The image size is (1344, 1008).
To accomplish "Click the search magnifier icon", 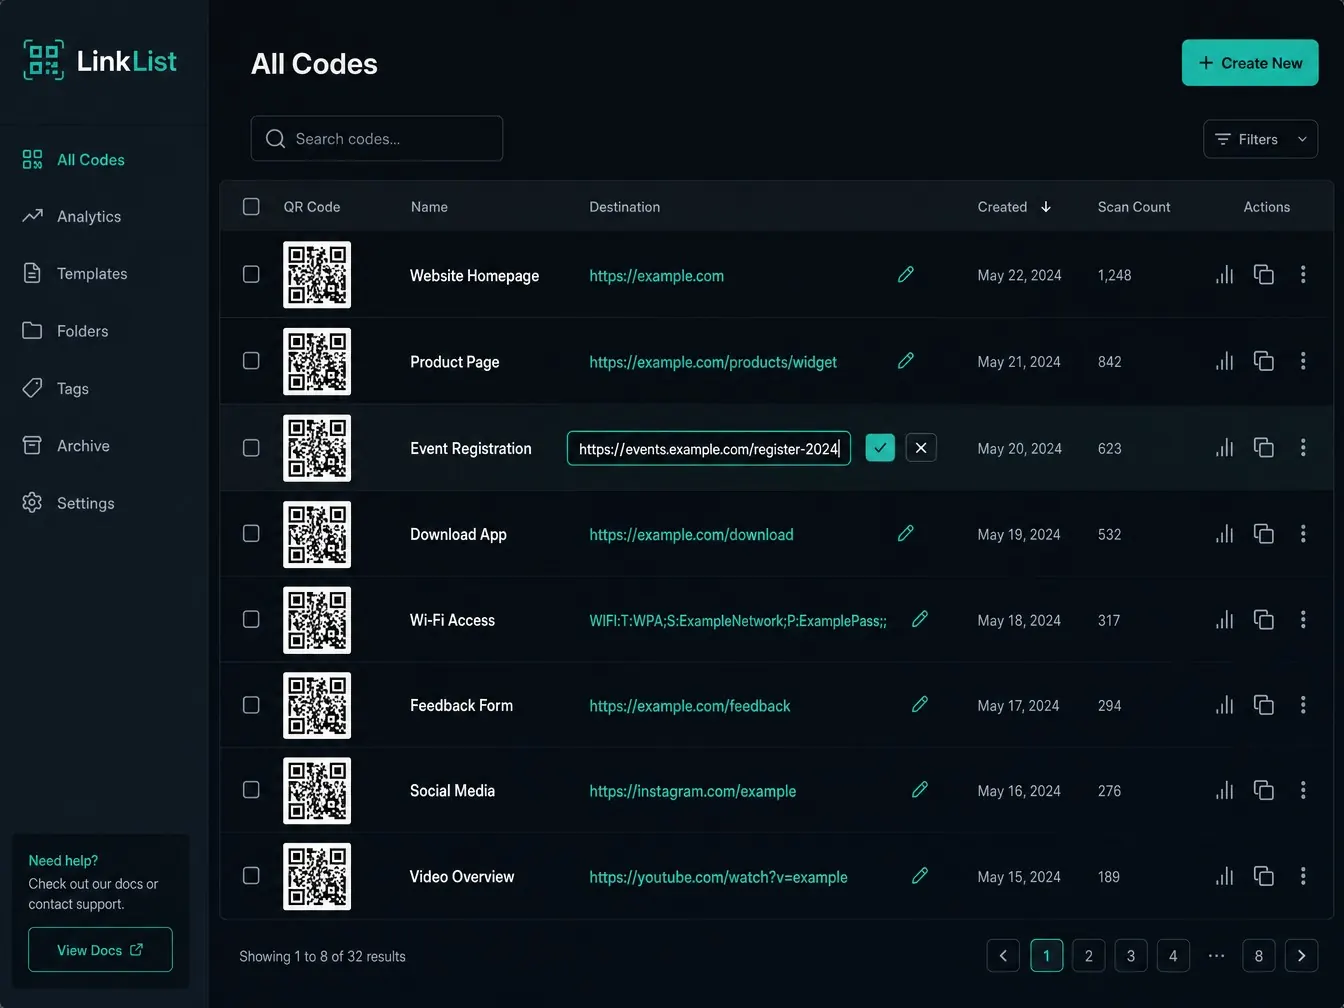I will [275, 139].
